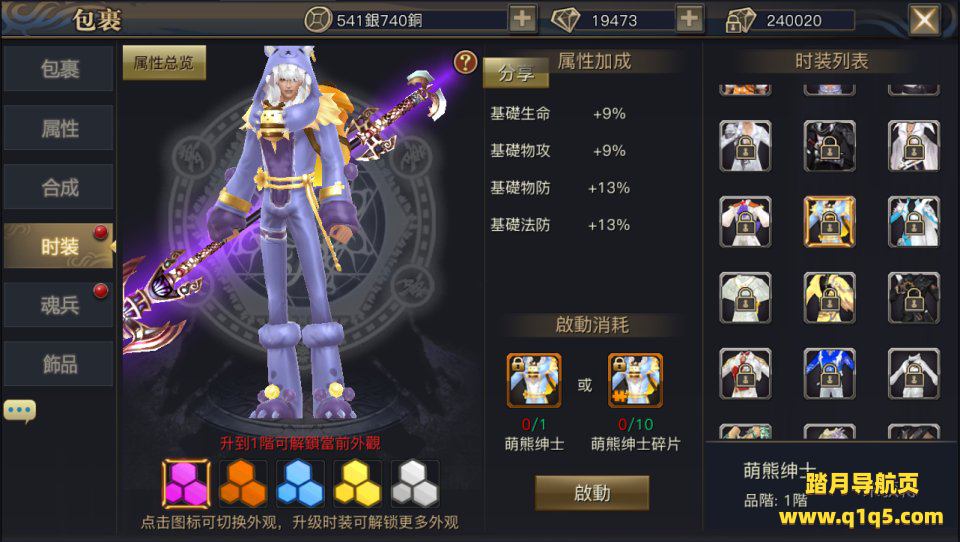Select the blue hexagon appearance
960x542 pixels.
300,484
